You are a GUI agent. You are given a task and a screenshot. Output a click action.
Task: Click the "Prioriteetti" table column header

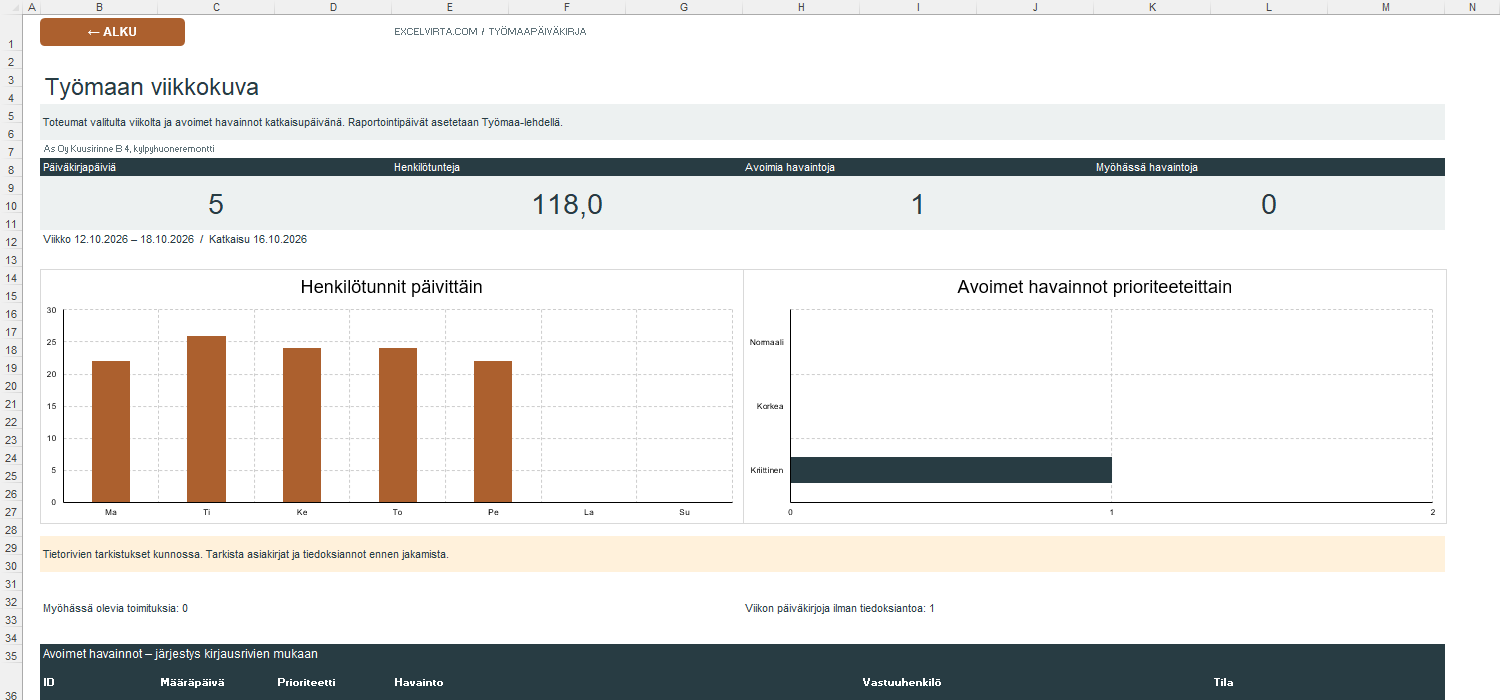pyautogui.click(x=306, y=683)
